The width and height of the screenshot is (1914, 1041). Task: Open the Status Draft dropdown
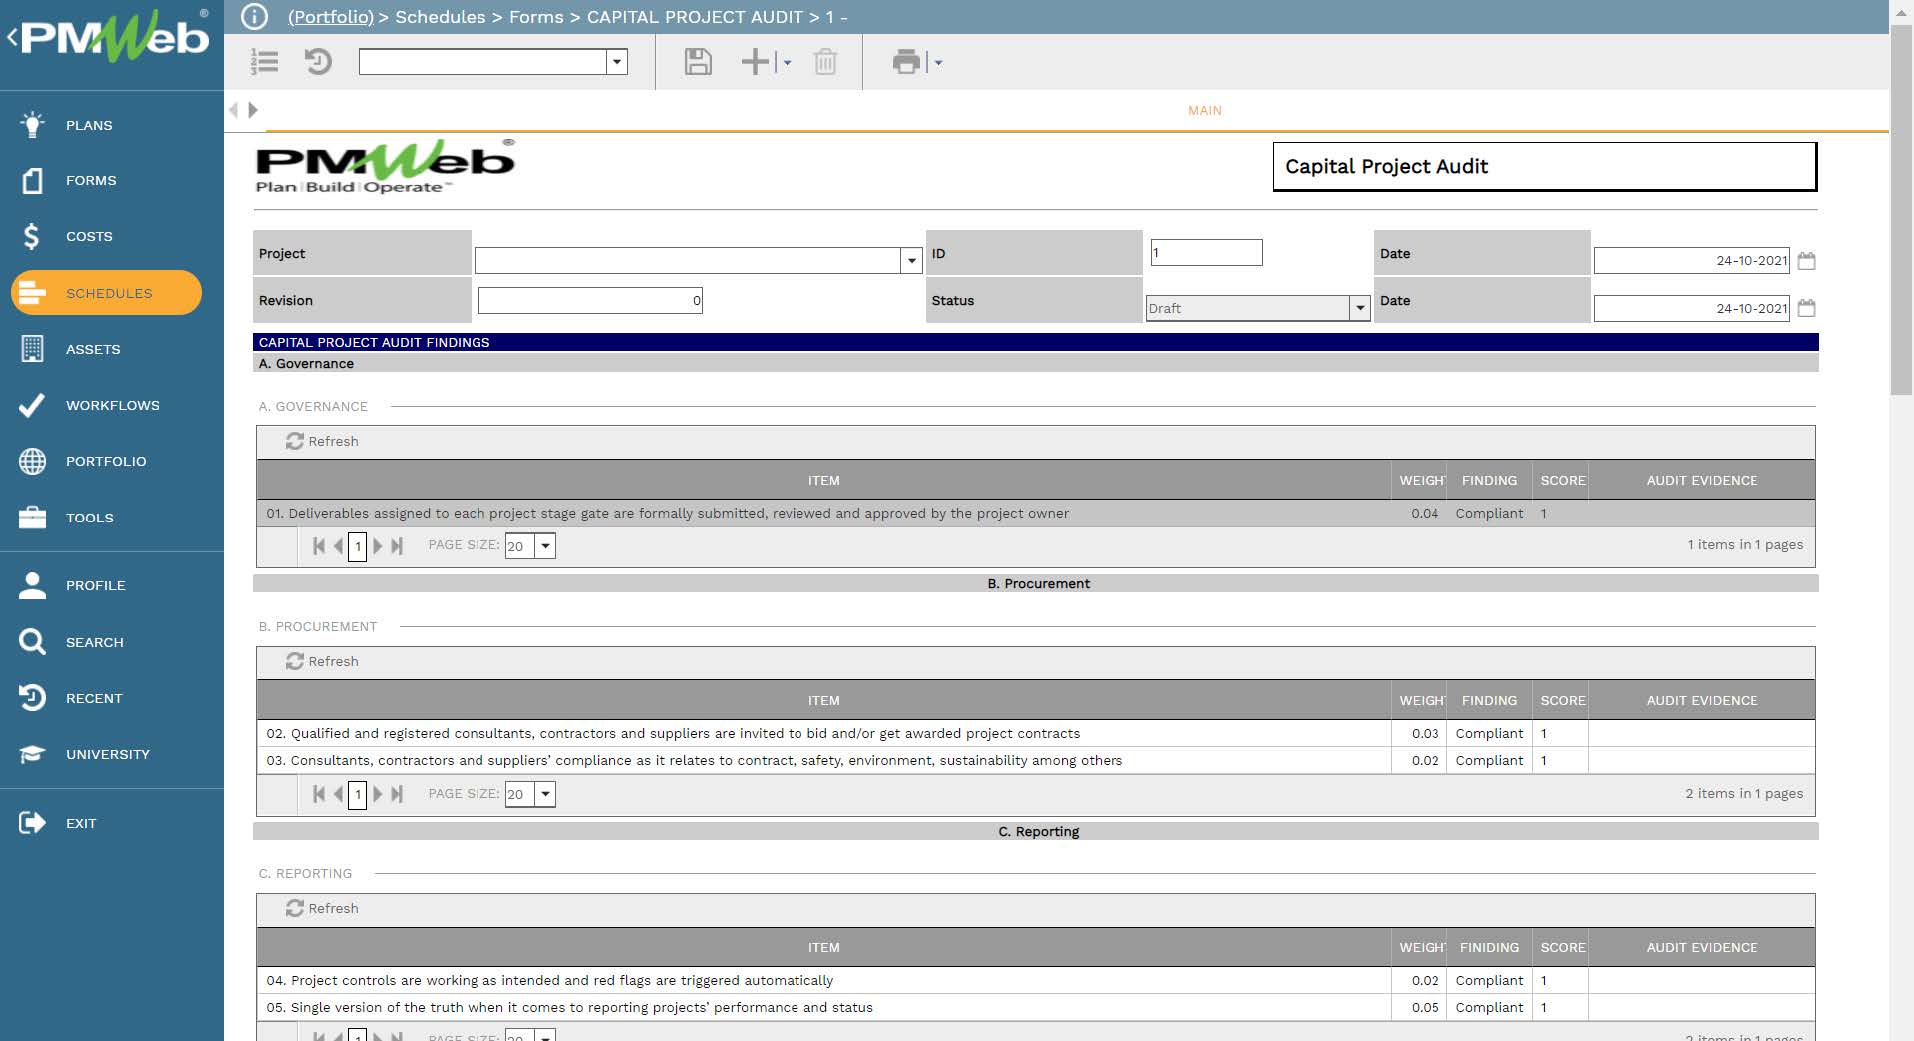coord(1359,308)
